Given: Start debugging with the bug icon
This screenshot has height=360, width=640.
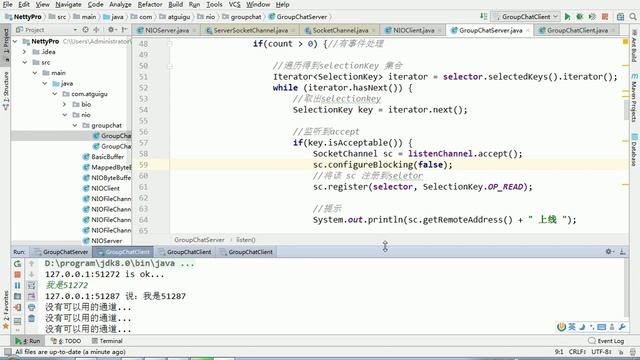Looking at the screenshot, I should coord(580,17).
